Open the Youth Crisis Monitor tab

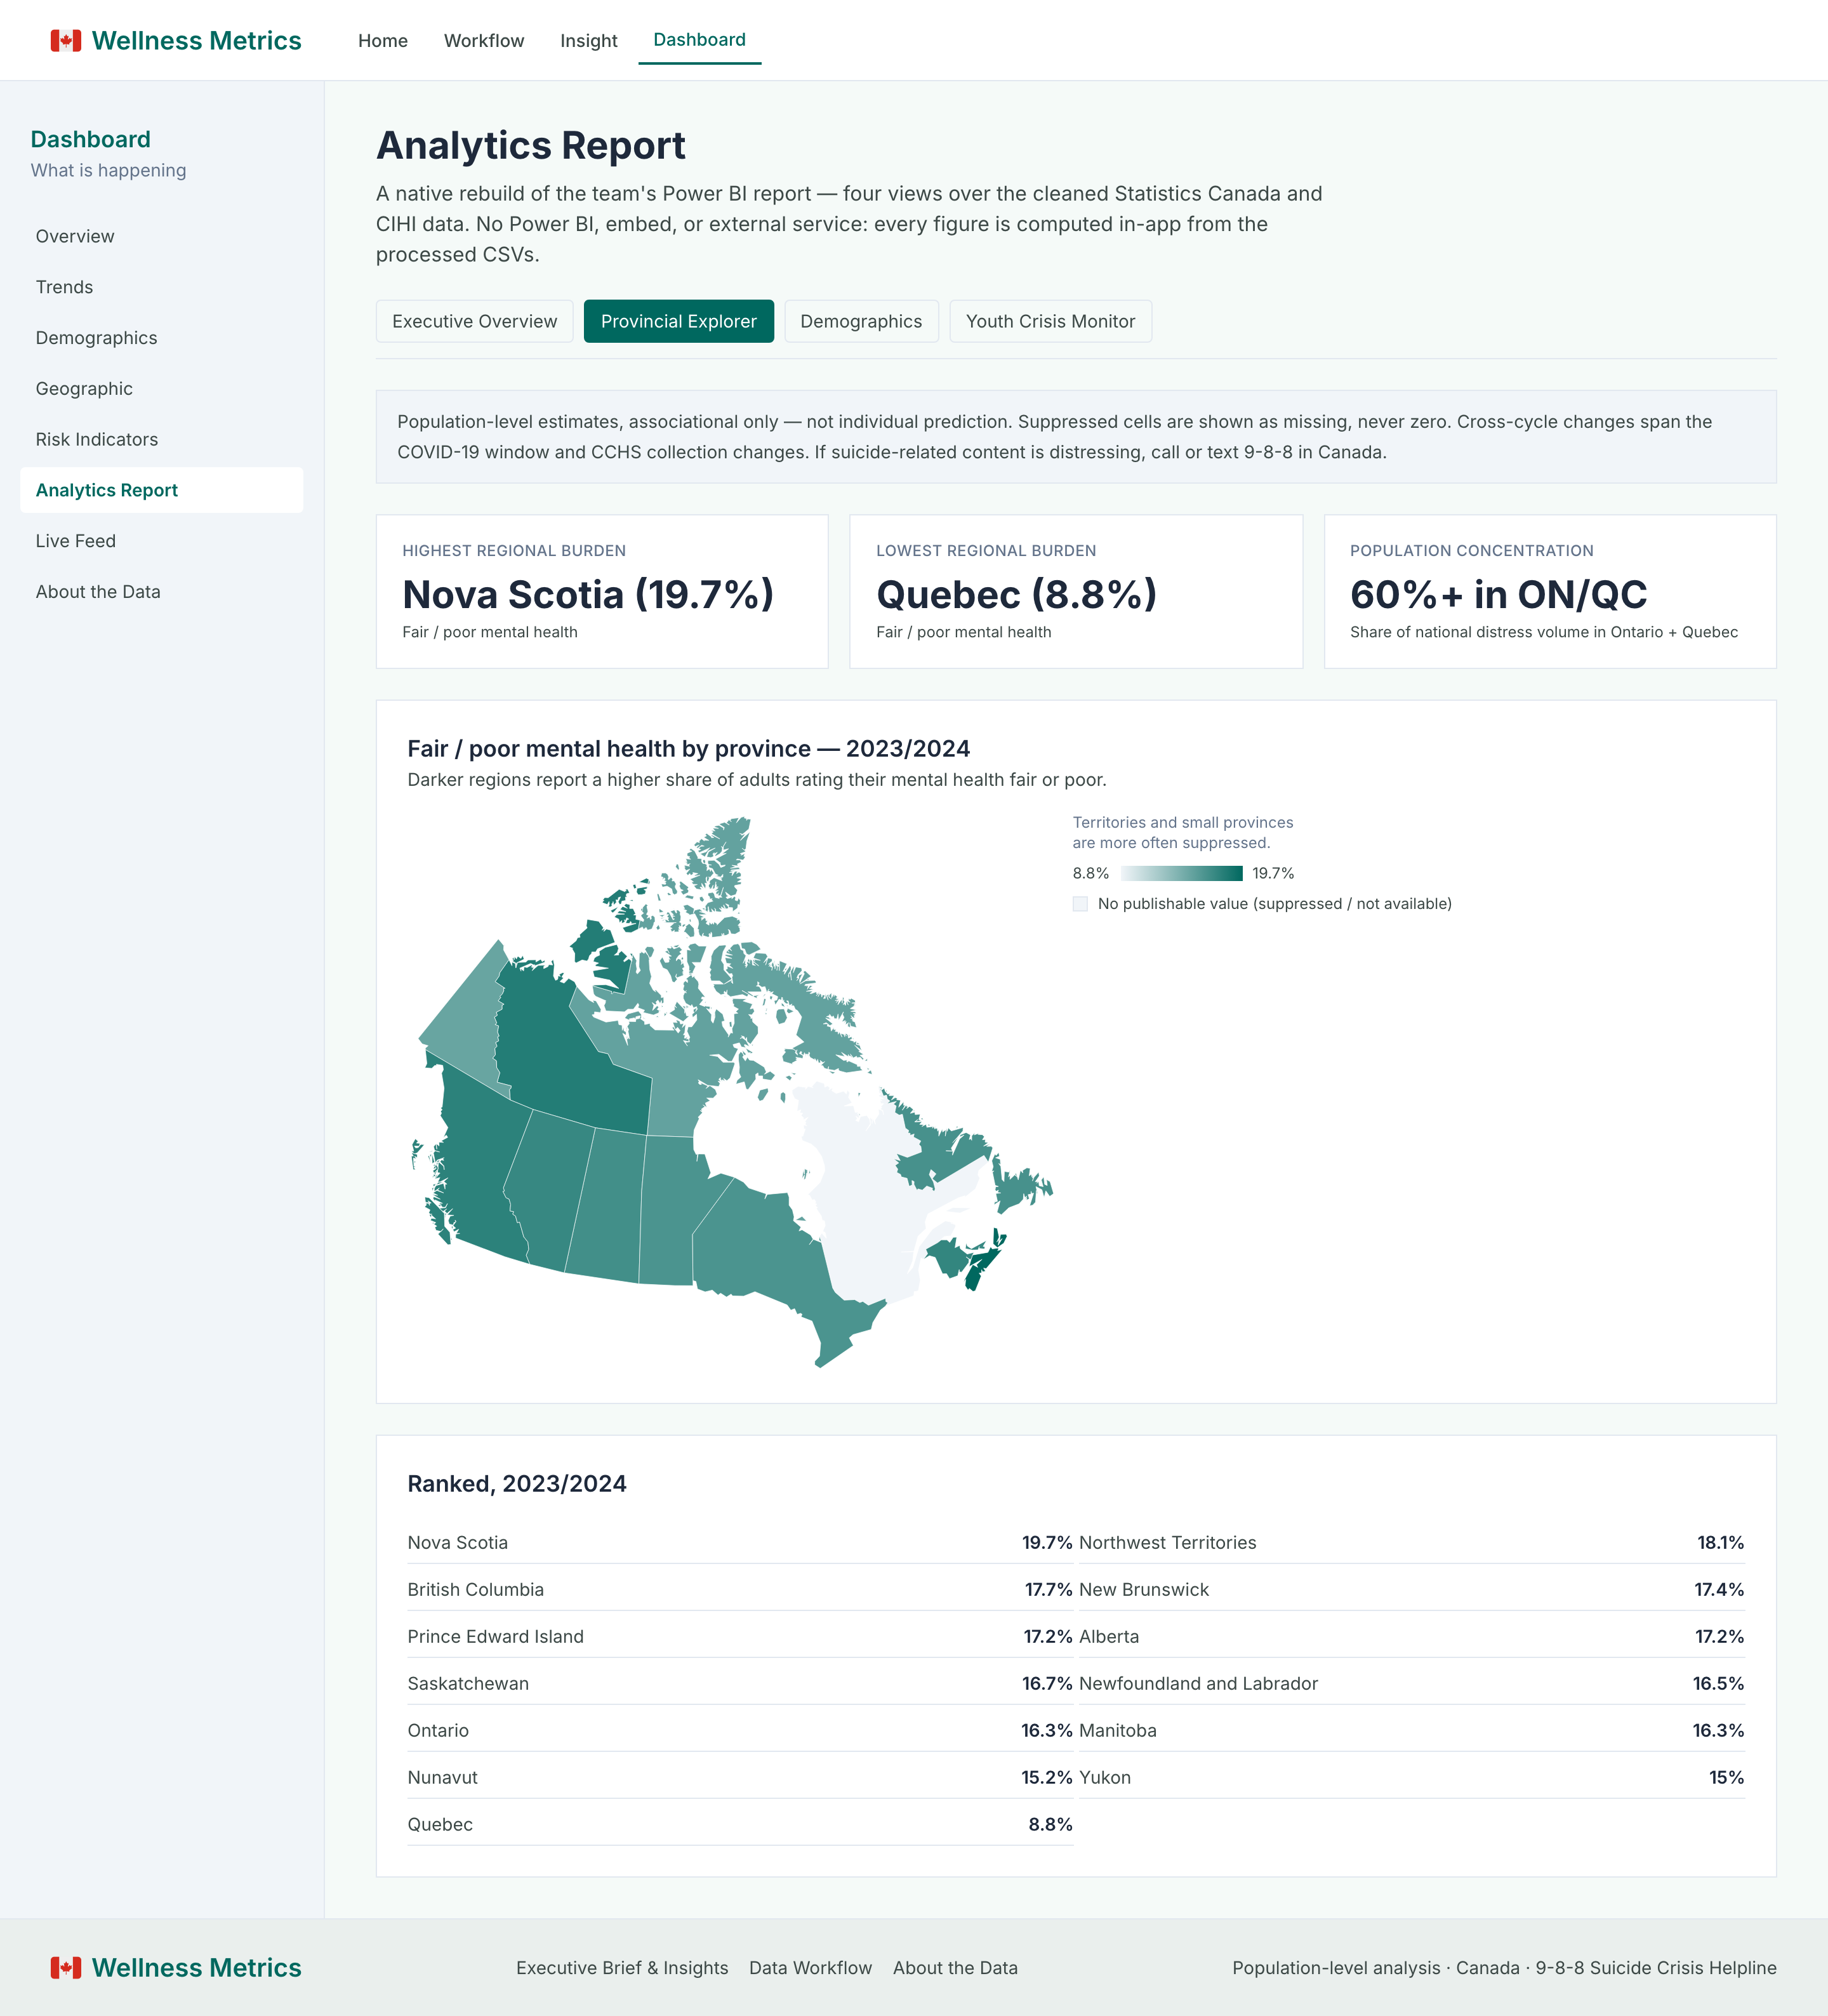point(1050,321)
